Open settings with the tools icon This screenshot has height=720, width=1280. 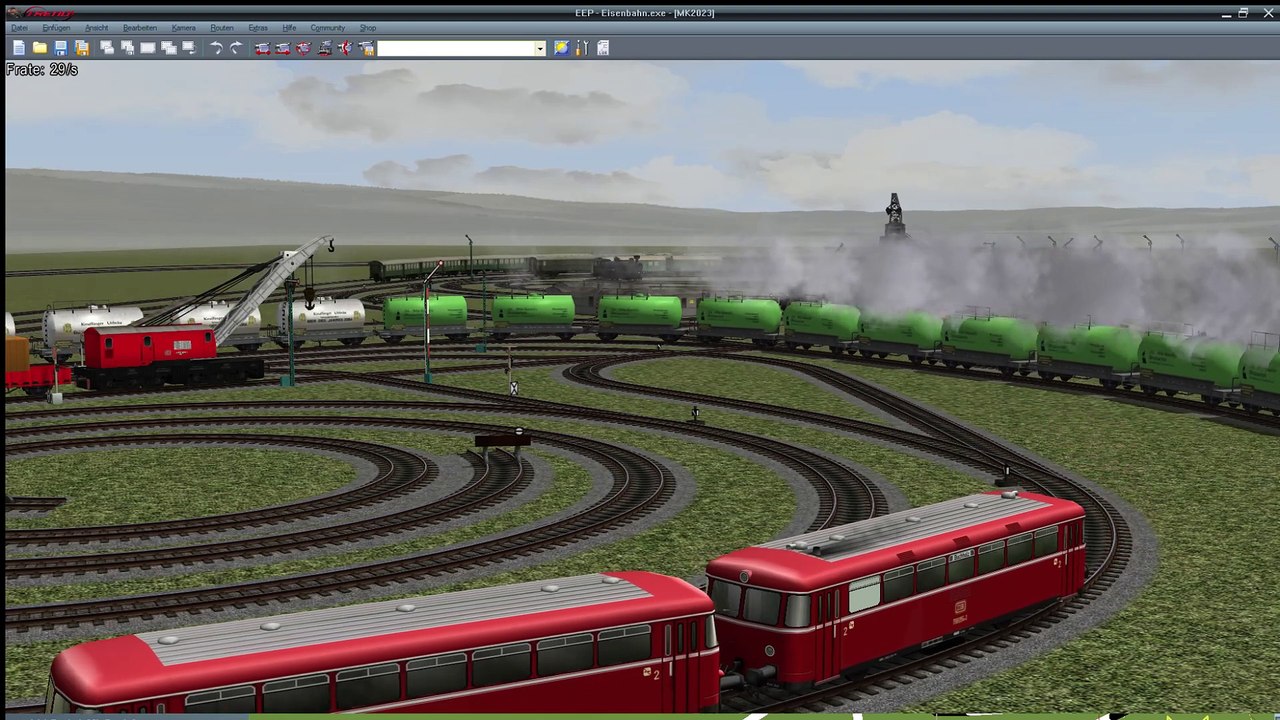[x=582, y=48]
